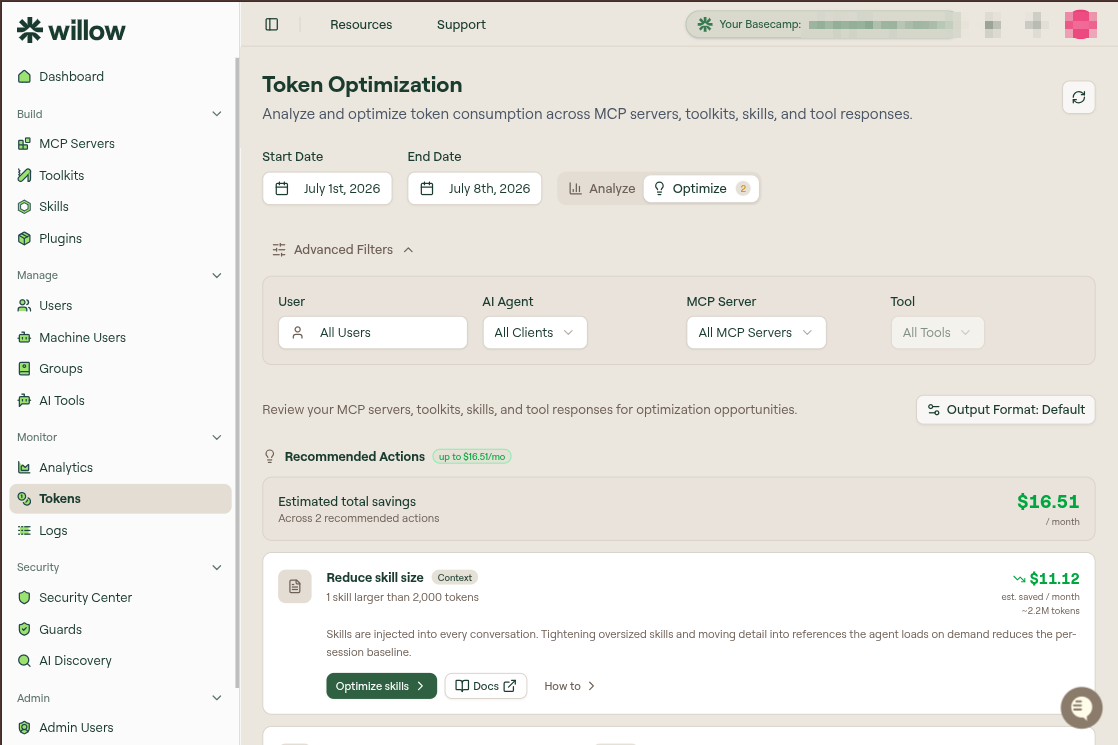This screenshot has width=1118, height=745.
Task: Click the Security Center shield icon
Action: (x=24, y=597)
